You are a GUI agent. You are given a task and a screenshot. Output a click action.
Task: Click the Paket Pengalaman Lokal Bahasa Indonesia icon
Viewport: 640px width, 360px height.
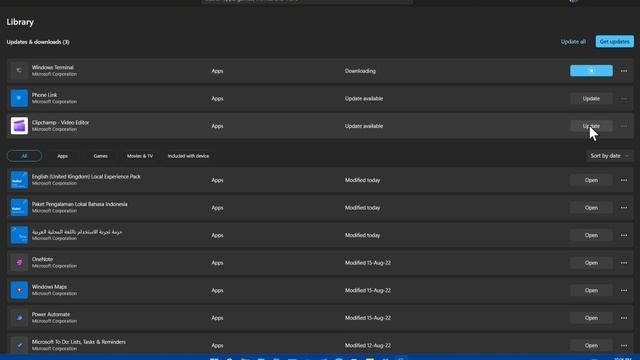(19, 207)
